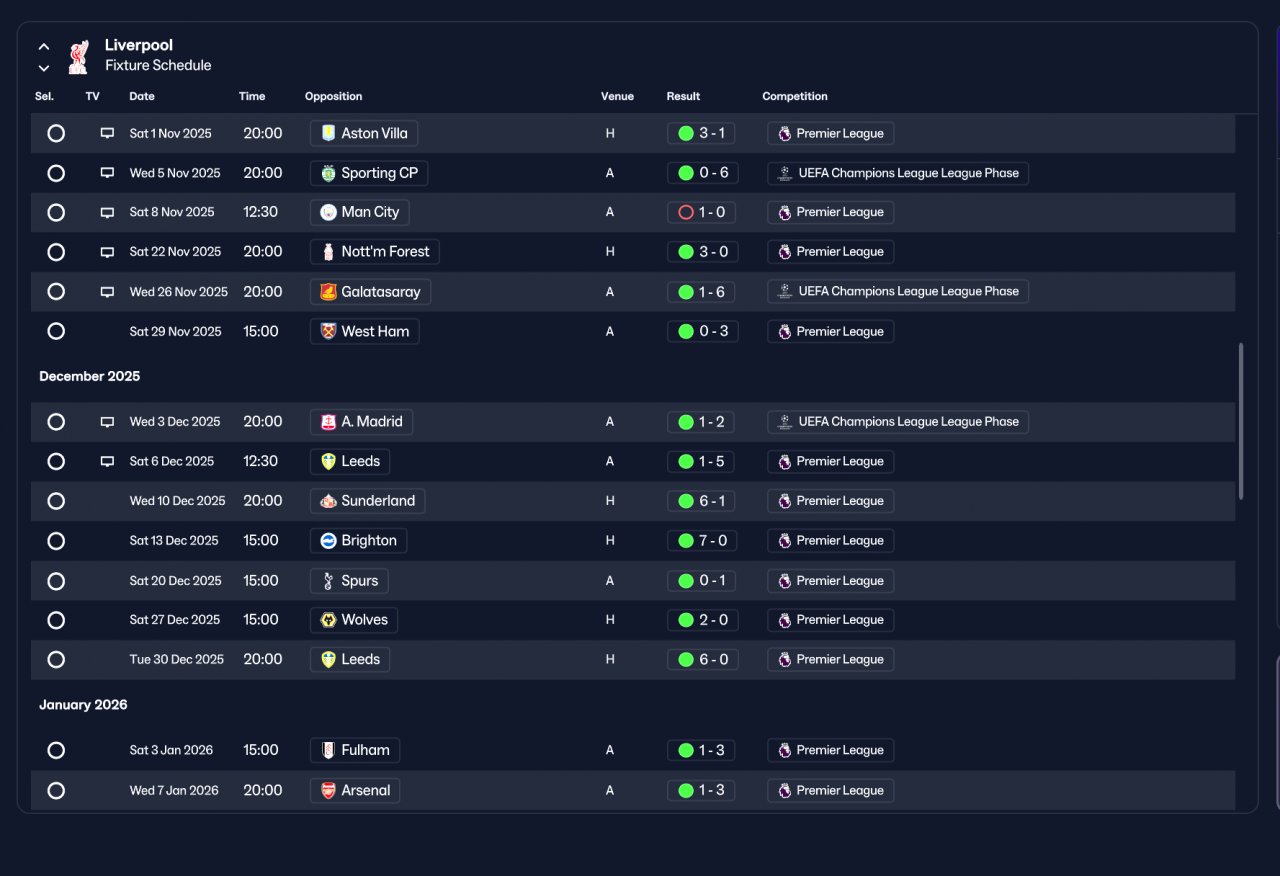Viewport: 1280px width, 876px height.
Task: Sort fixtures by Date column header
Action: pos(142,96)
